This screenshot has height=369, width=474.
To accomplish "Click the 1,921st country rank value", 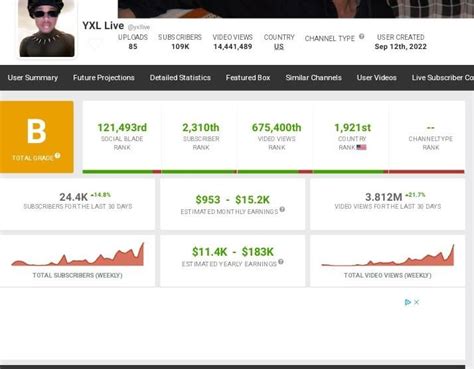I will click(x=352, y=127).
